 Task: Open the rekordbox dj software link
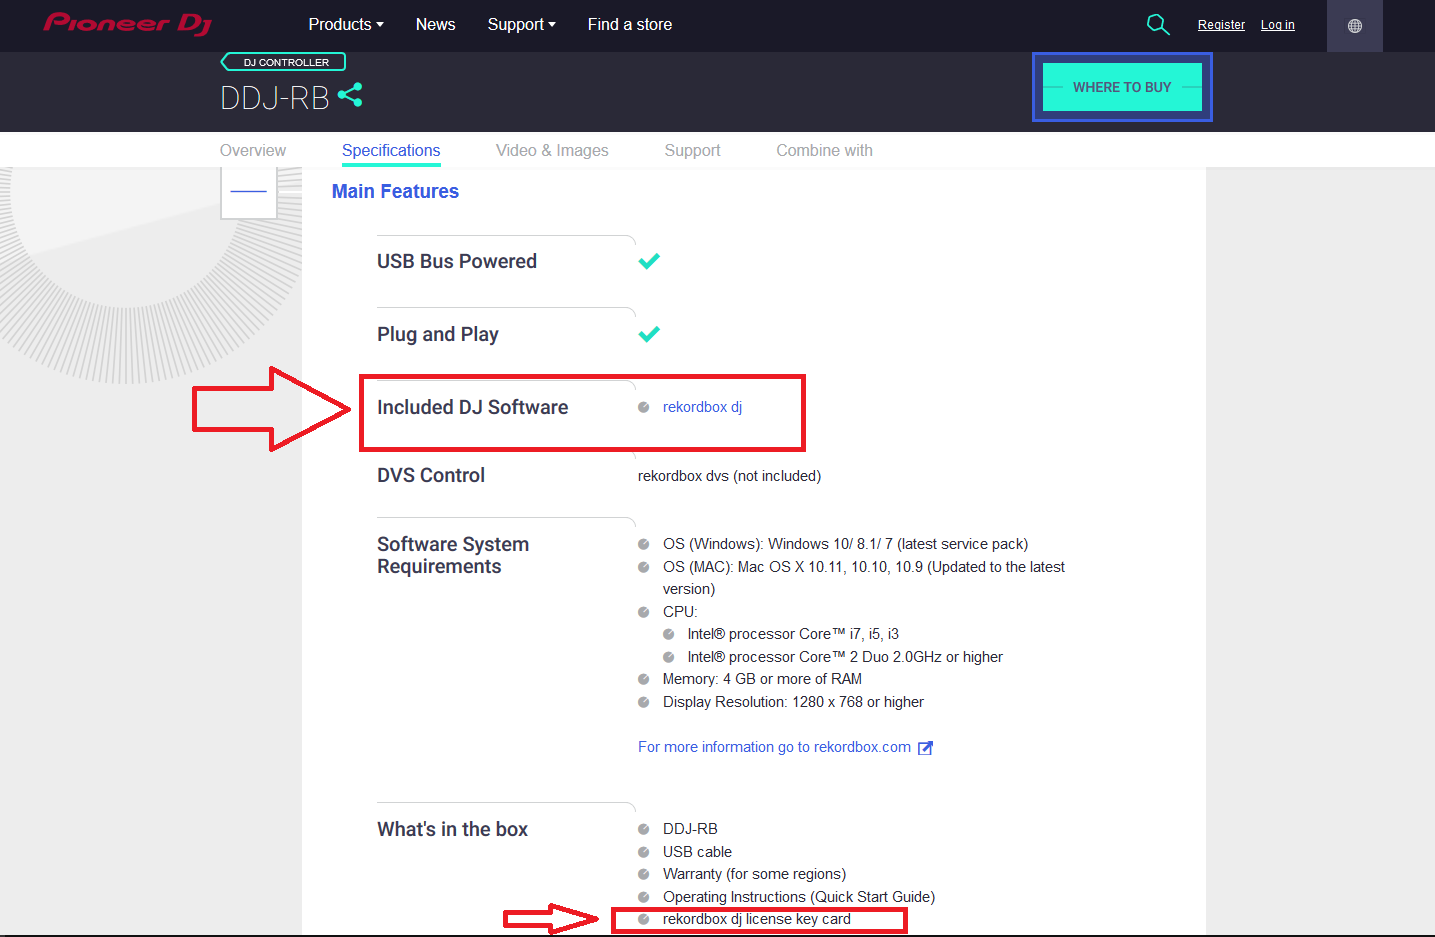(x=702, y=407)
